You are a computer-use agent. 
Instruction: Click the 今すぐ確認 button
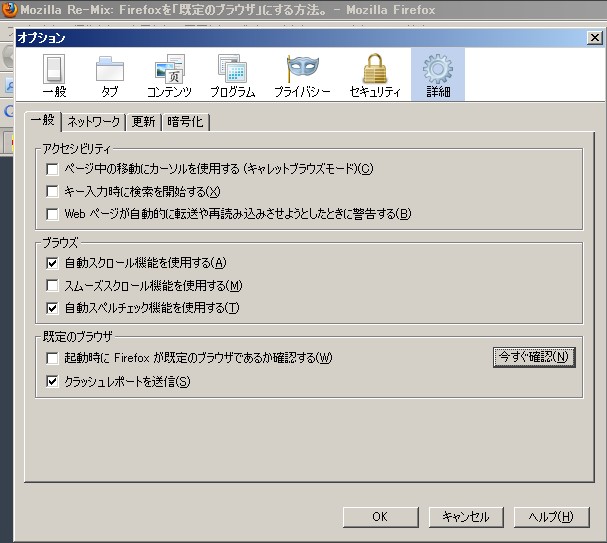(534, 357)
